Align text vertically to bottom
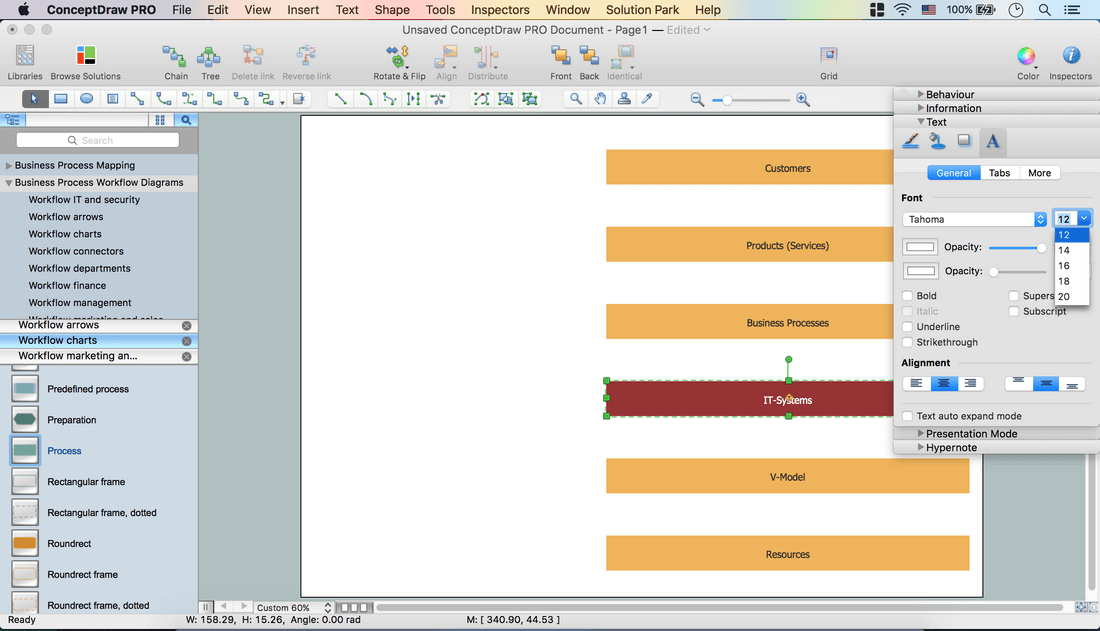 pos(1072,383)
